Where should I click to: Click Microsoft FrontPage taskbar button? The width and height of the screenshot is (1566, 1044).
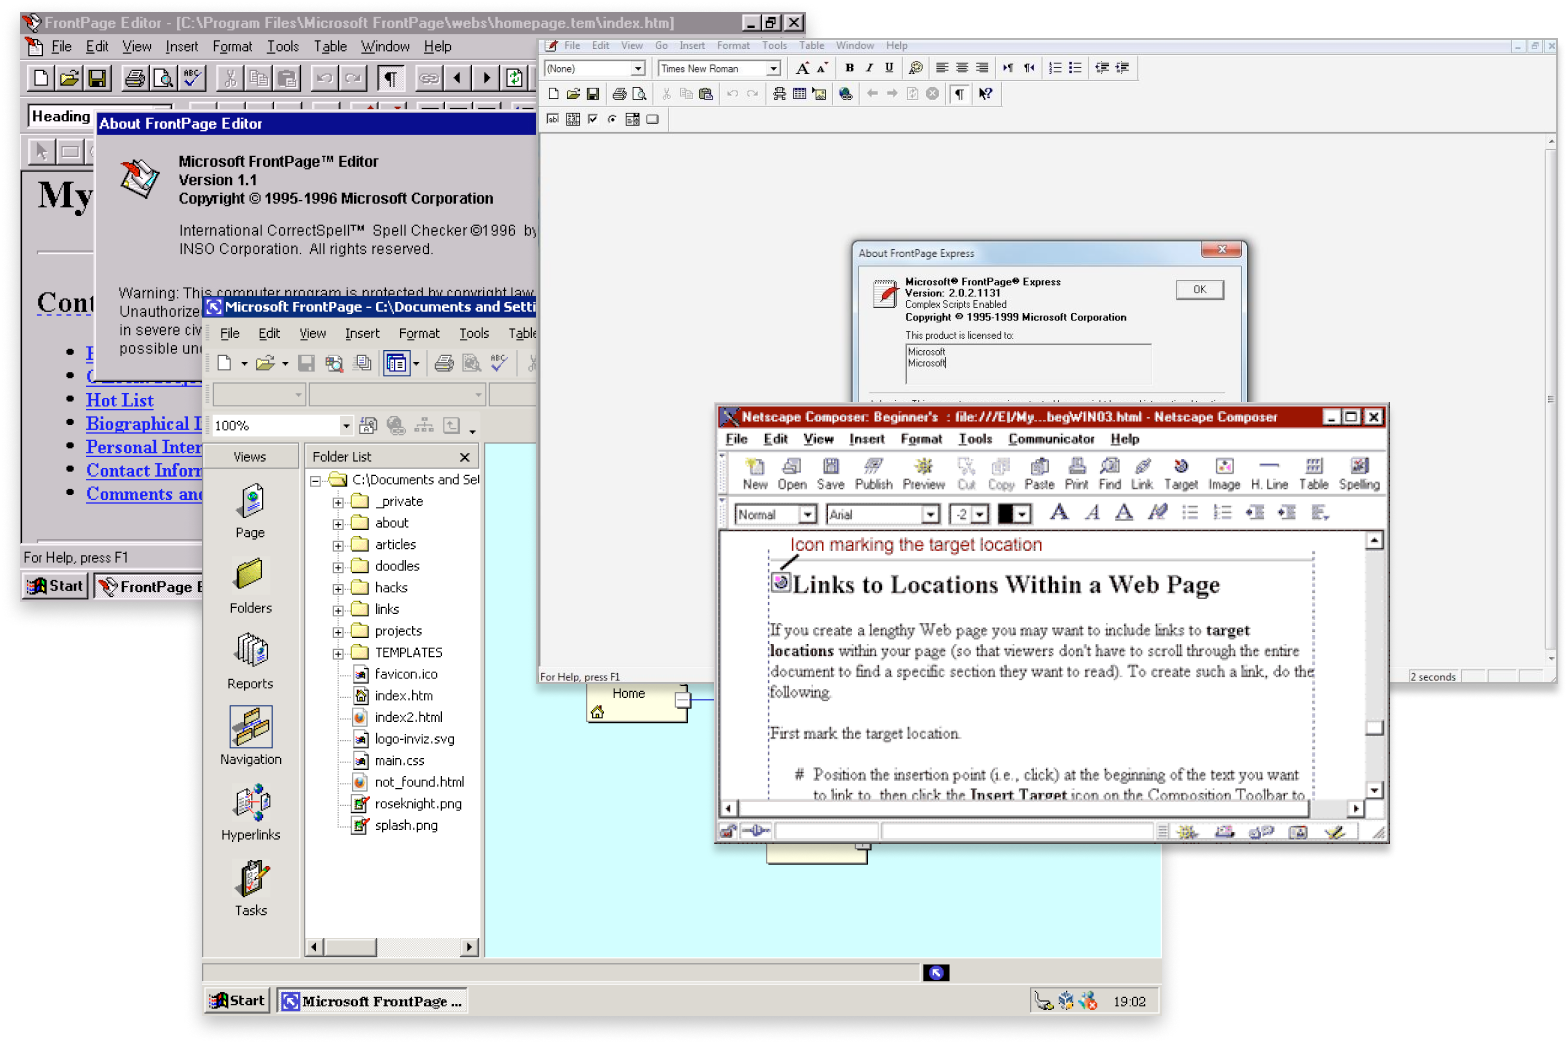(372, 1001)
